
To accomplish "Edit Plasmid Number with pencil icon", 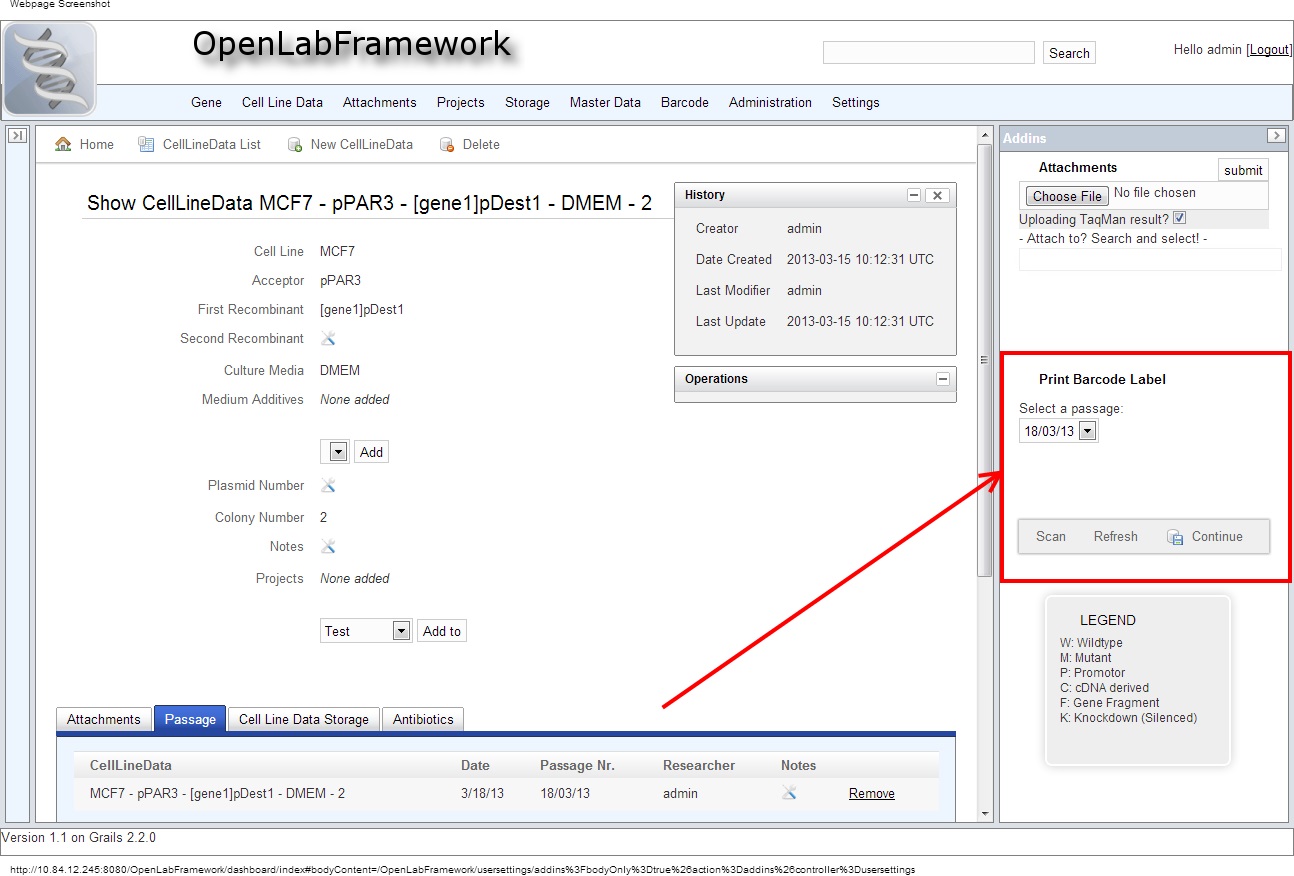I will click(x=328, y=486).
